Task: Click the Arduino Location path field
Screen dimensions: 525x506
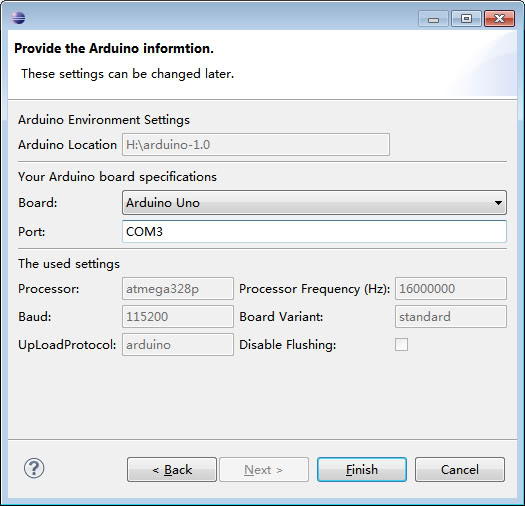Action: [256, 145]
